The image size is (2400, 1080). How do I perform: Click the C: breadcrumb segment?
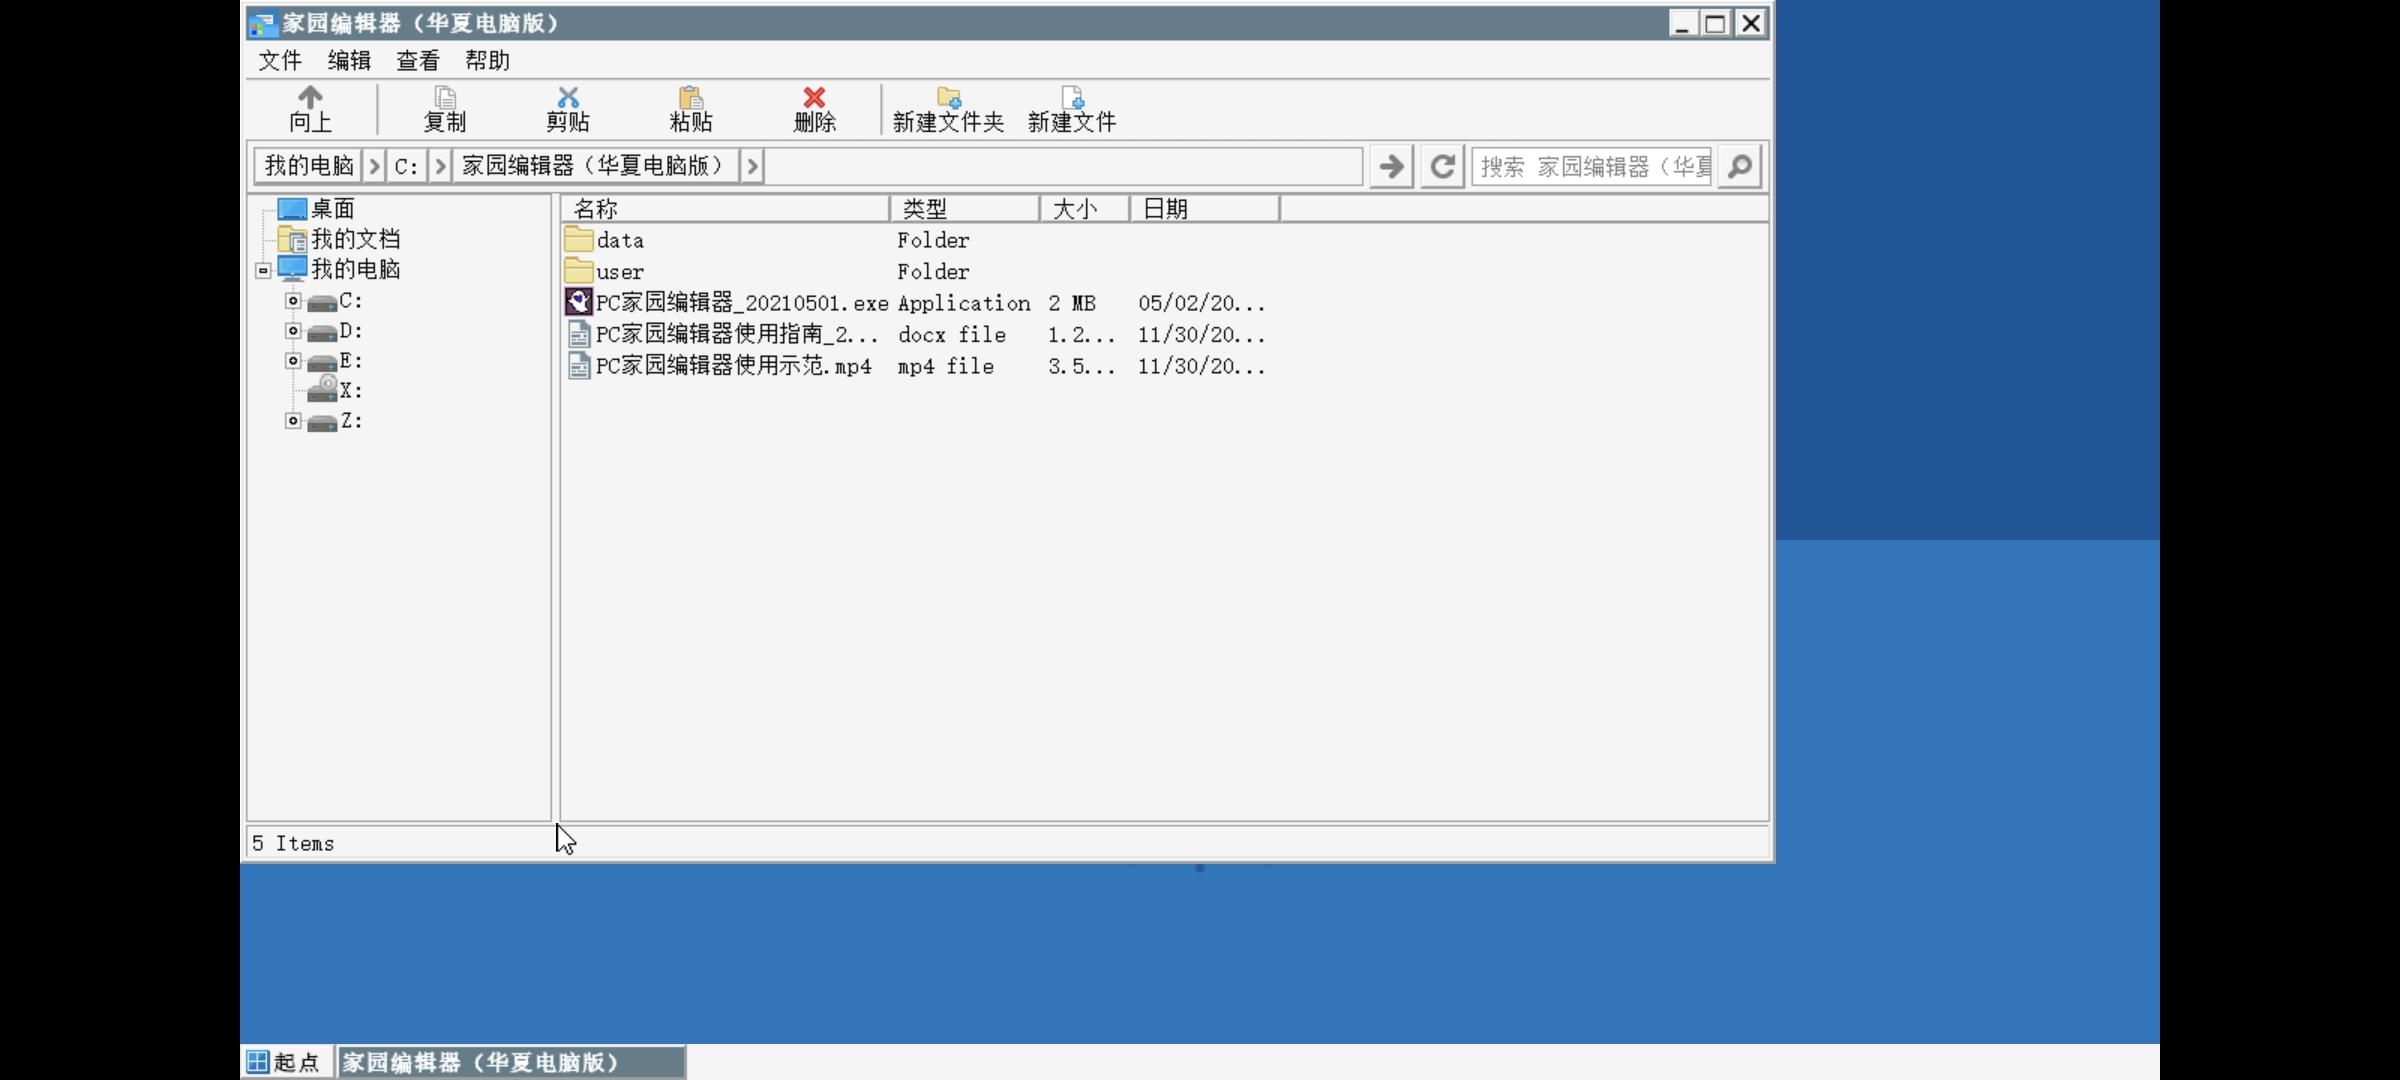pos(406,166)
